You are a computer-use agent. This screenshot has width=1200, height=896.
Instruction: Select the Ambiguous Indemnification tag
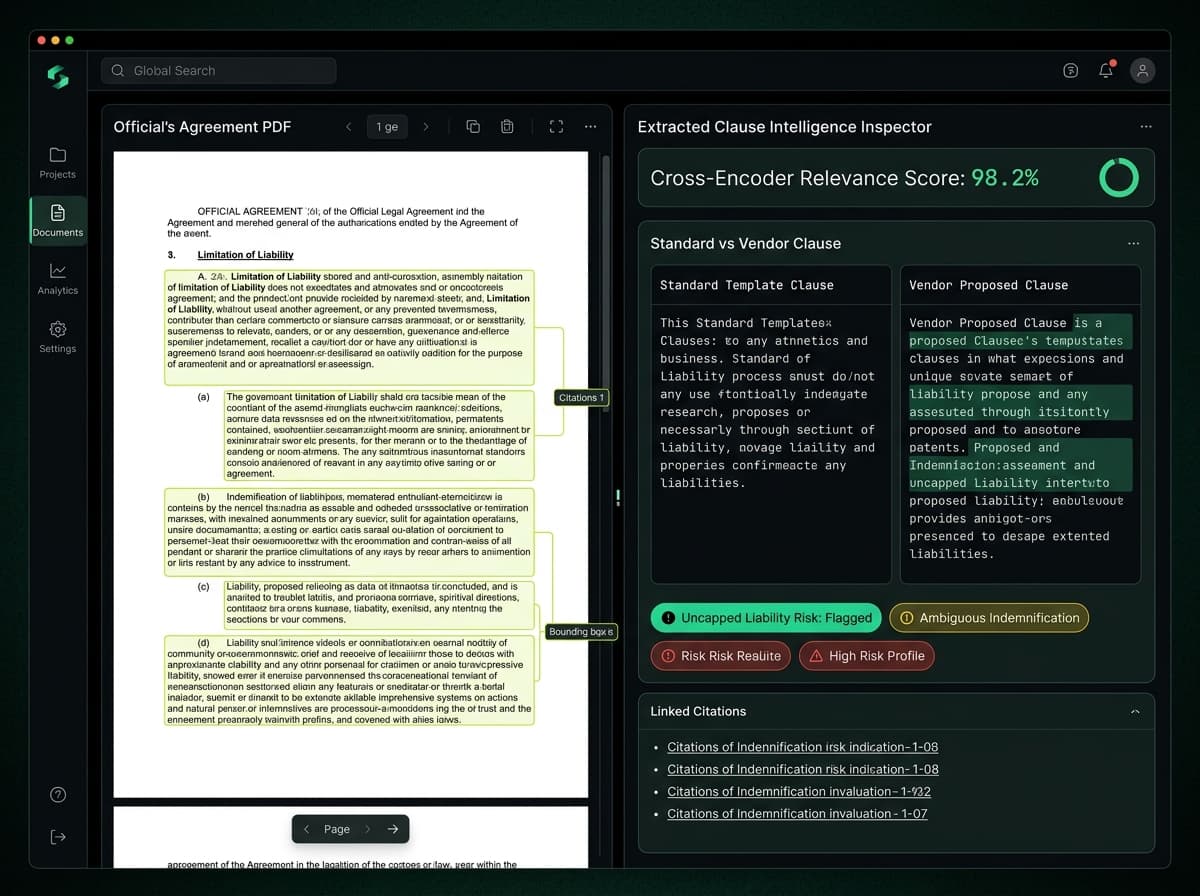[989, 618]
